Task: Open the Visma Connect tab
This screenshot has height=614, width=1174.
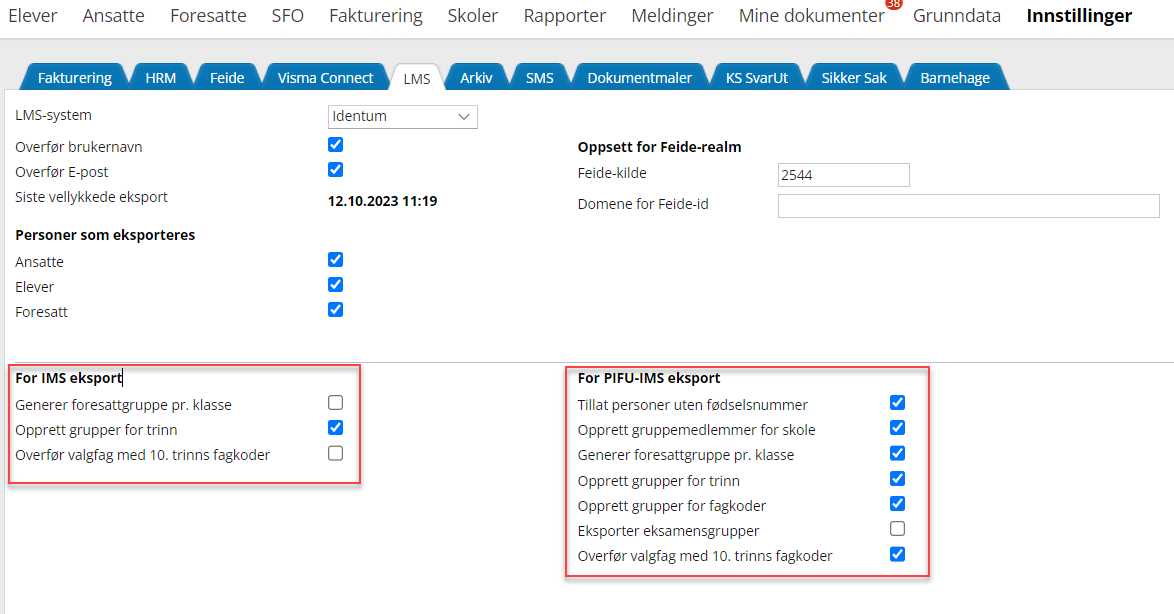Action: click(x=325, y=78)
